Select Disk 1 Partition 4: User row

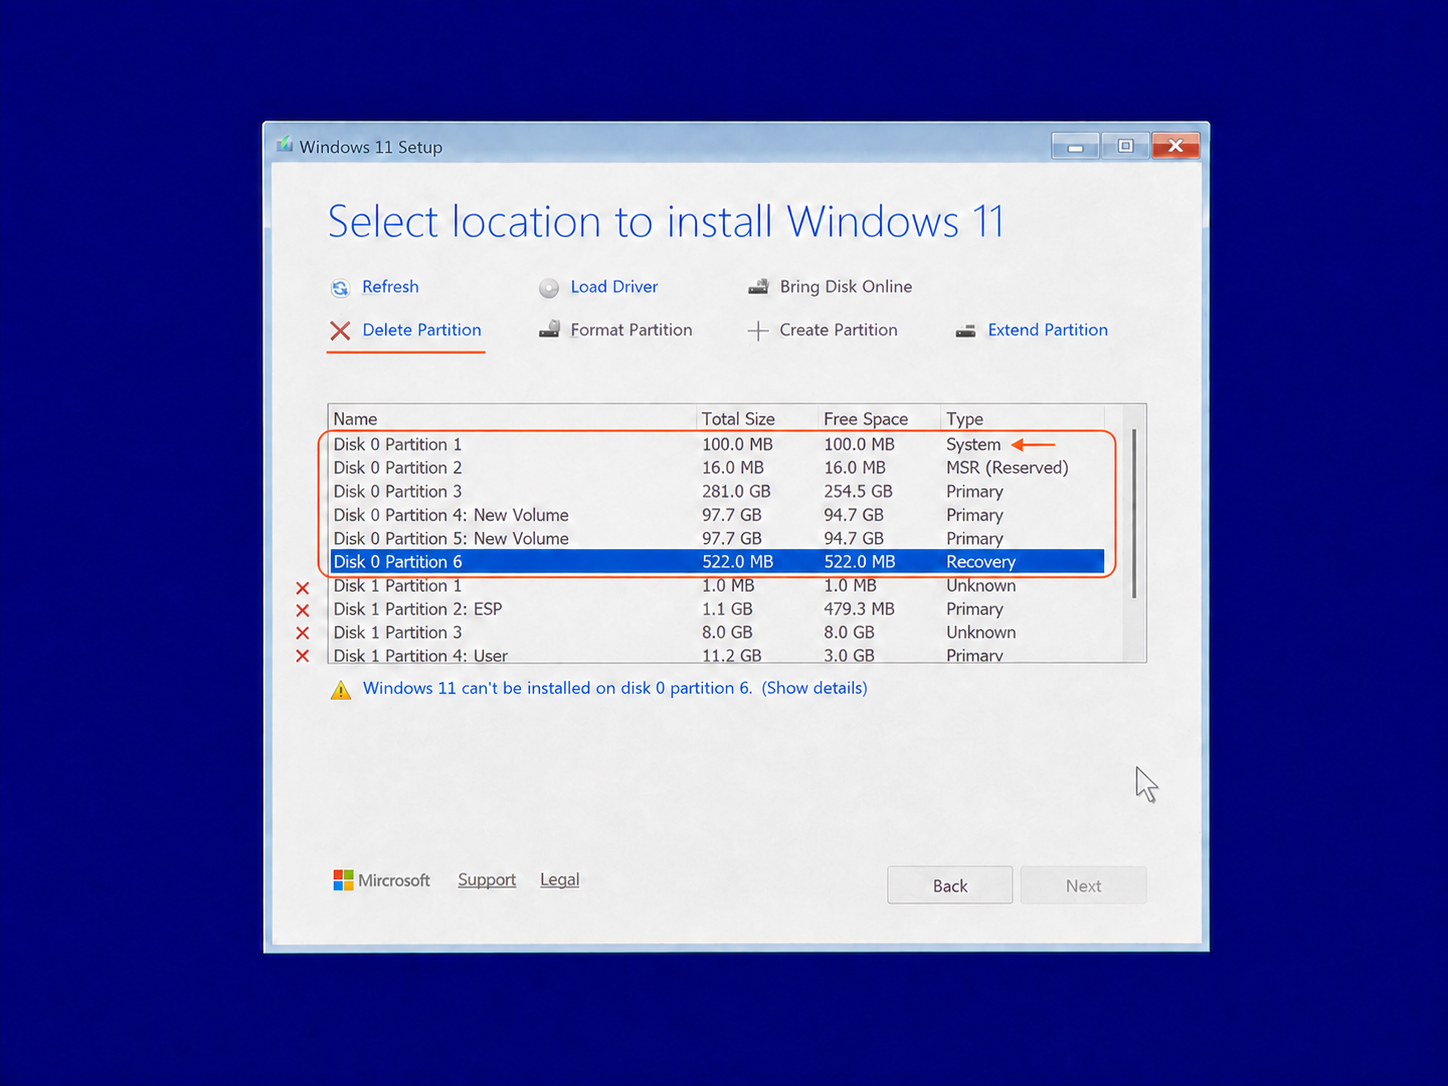(x=716, y=655)
